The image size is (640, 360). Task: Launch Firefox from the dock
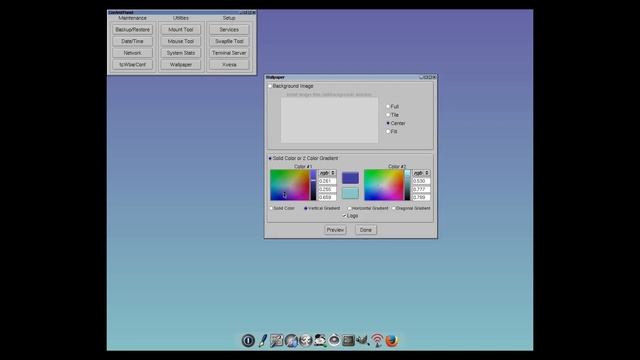[391, 340]
